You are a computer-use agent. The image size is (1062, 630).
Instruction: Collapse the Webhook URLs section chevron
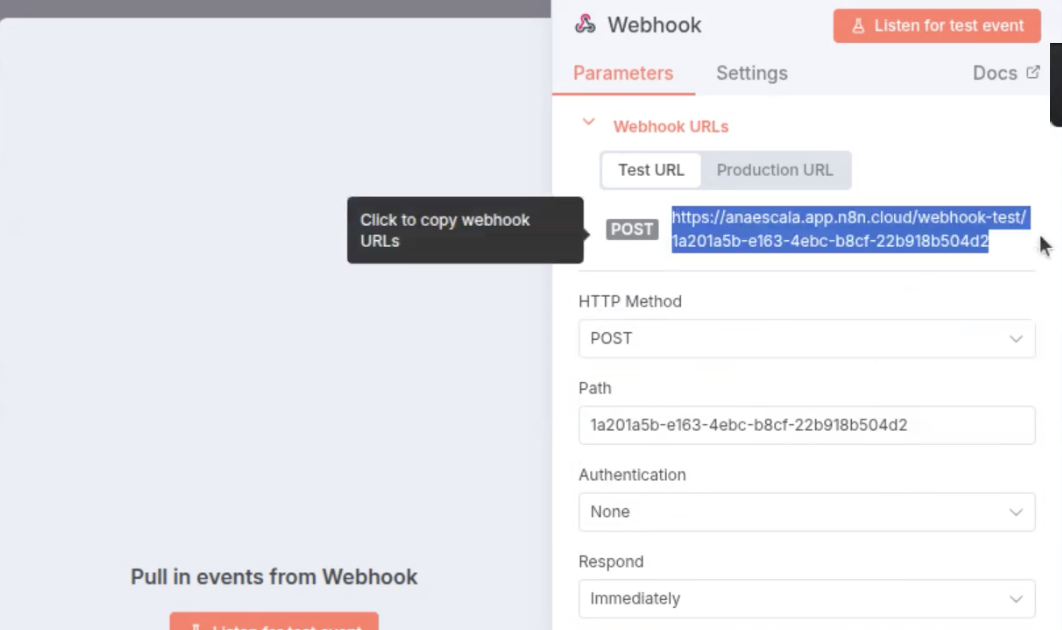coord(589,123)
